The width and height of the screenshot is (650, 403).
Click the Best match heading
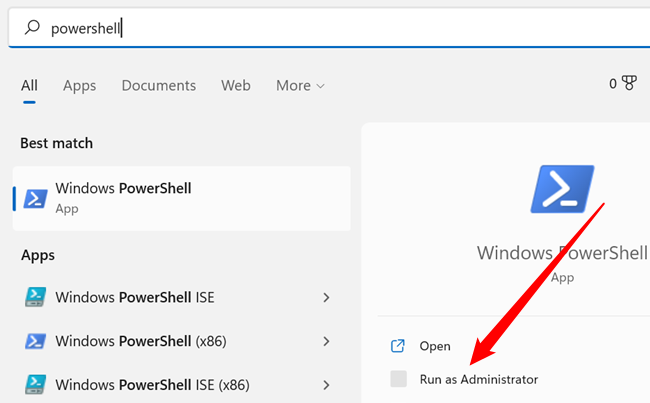(56, 143)
